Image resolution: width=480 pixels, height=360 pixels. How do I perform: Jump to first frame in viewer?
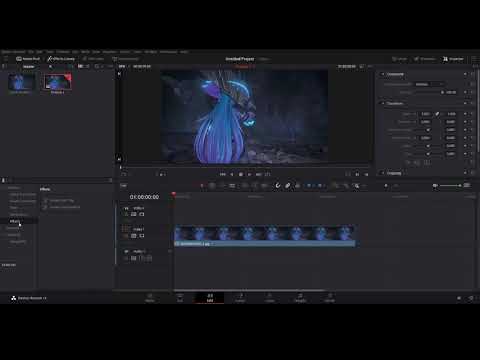point(223,174)
